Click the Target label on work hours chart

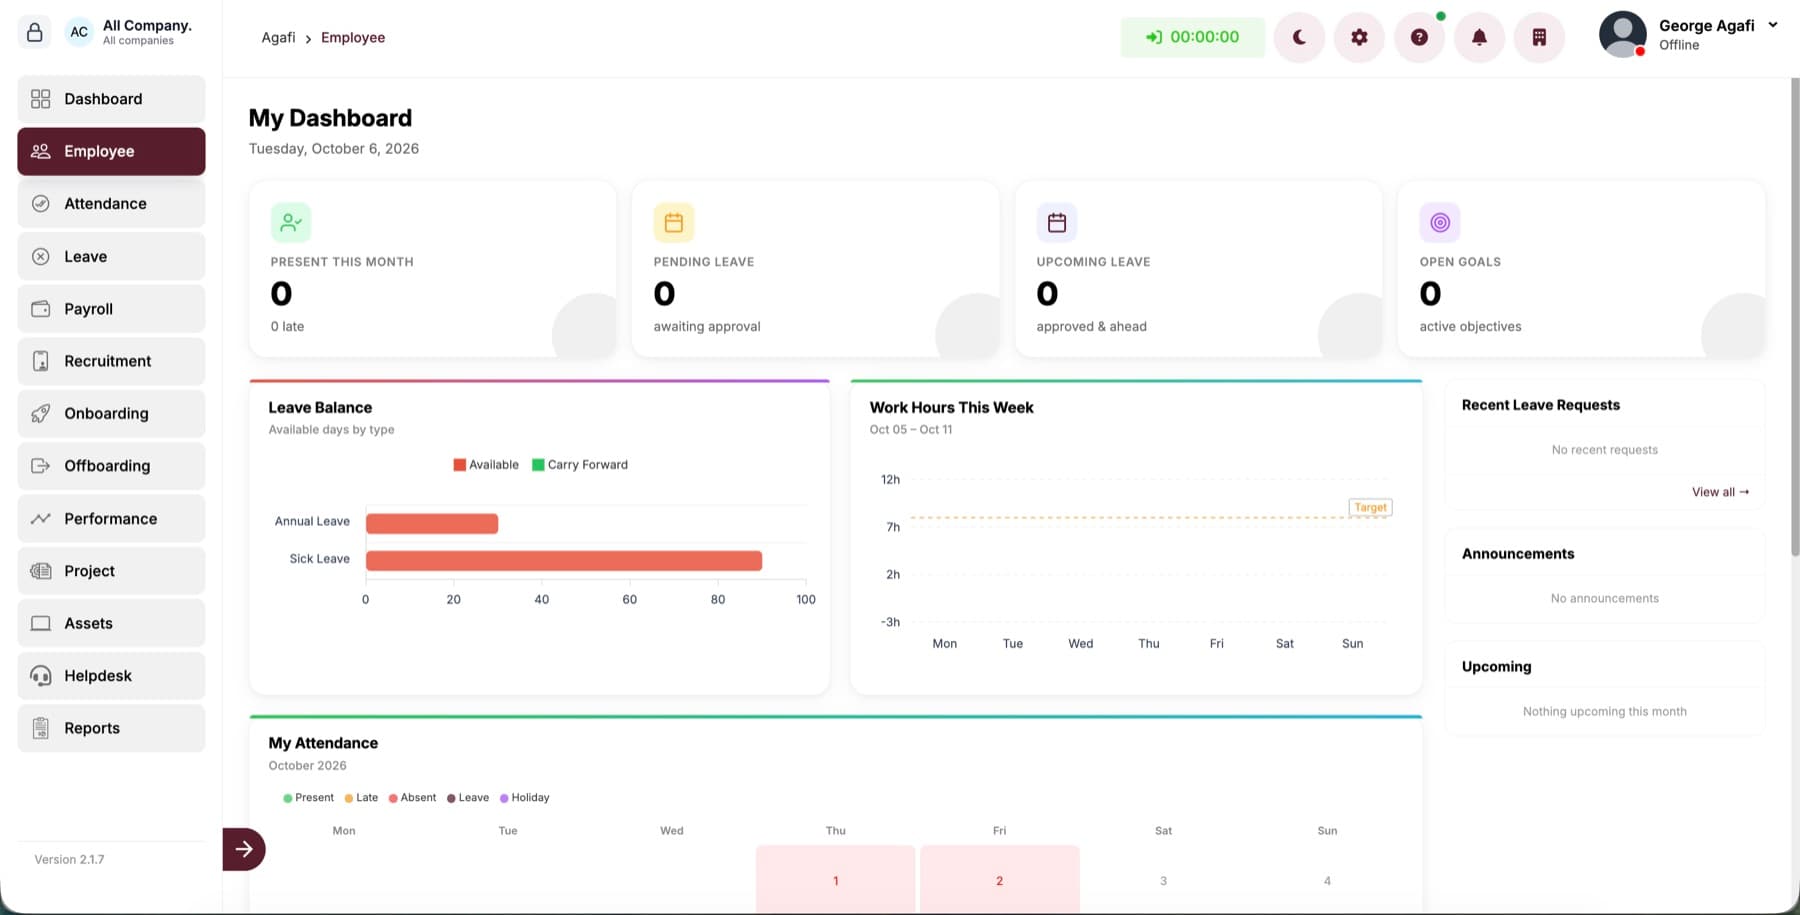(1370, 508)
